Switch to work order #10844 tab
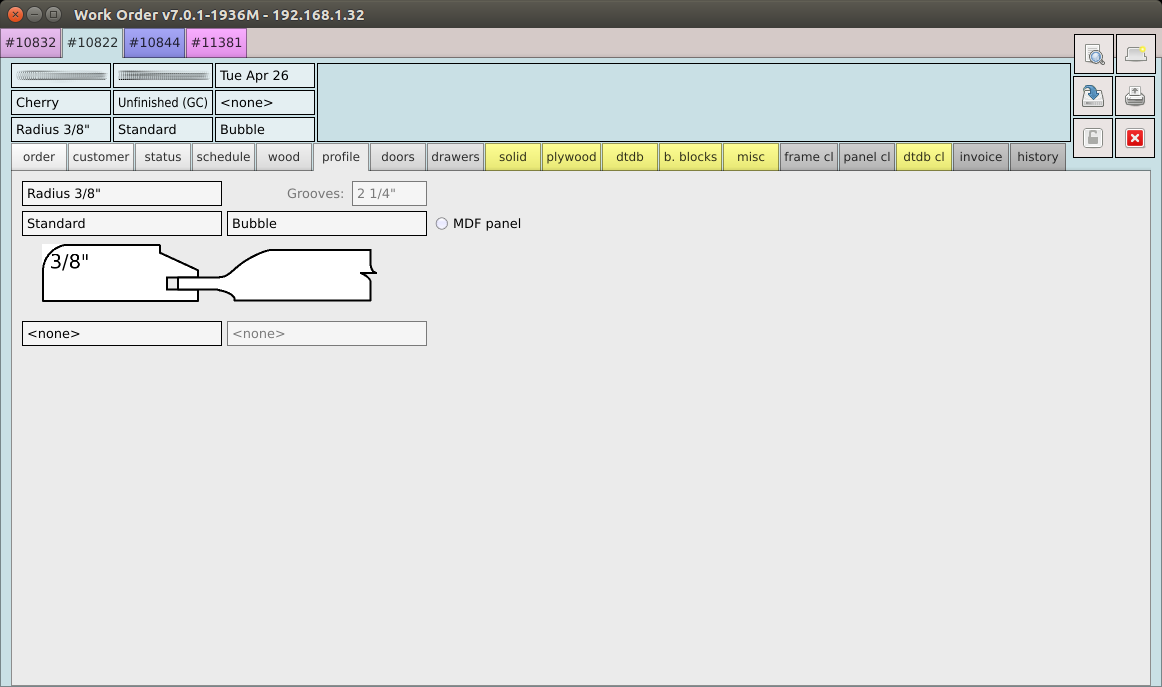This screenshot has width=1162, height=687. coord(154,43)
